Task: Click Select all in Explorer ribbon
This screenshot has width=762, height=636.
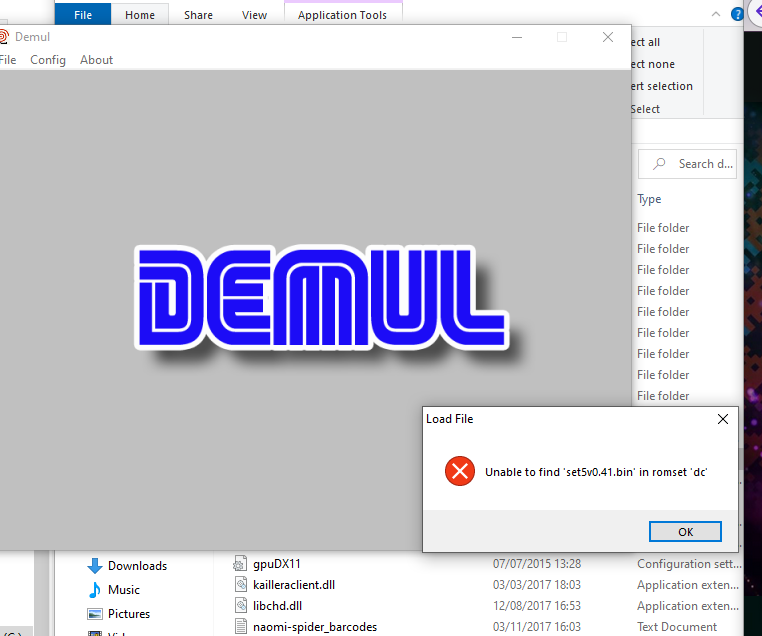Action: (645, 42)
